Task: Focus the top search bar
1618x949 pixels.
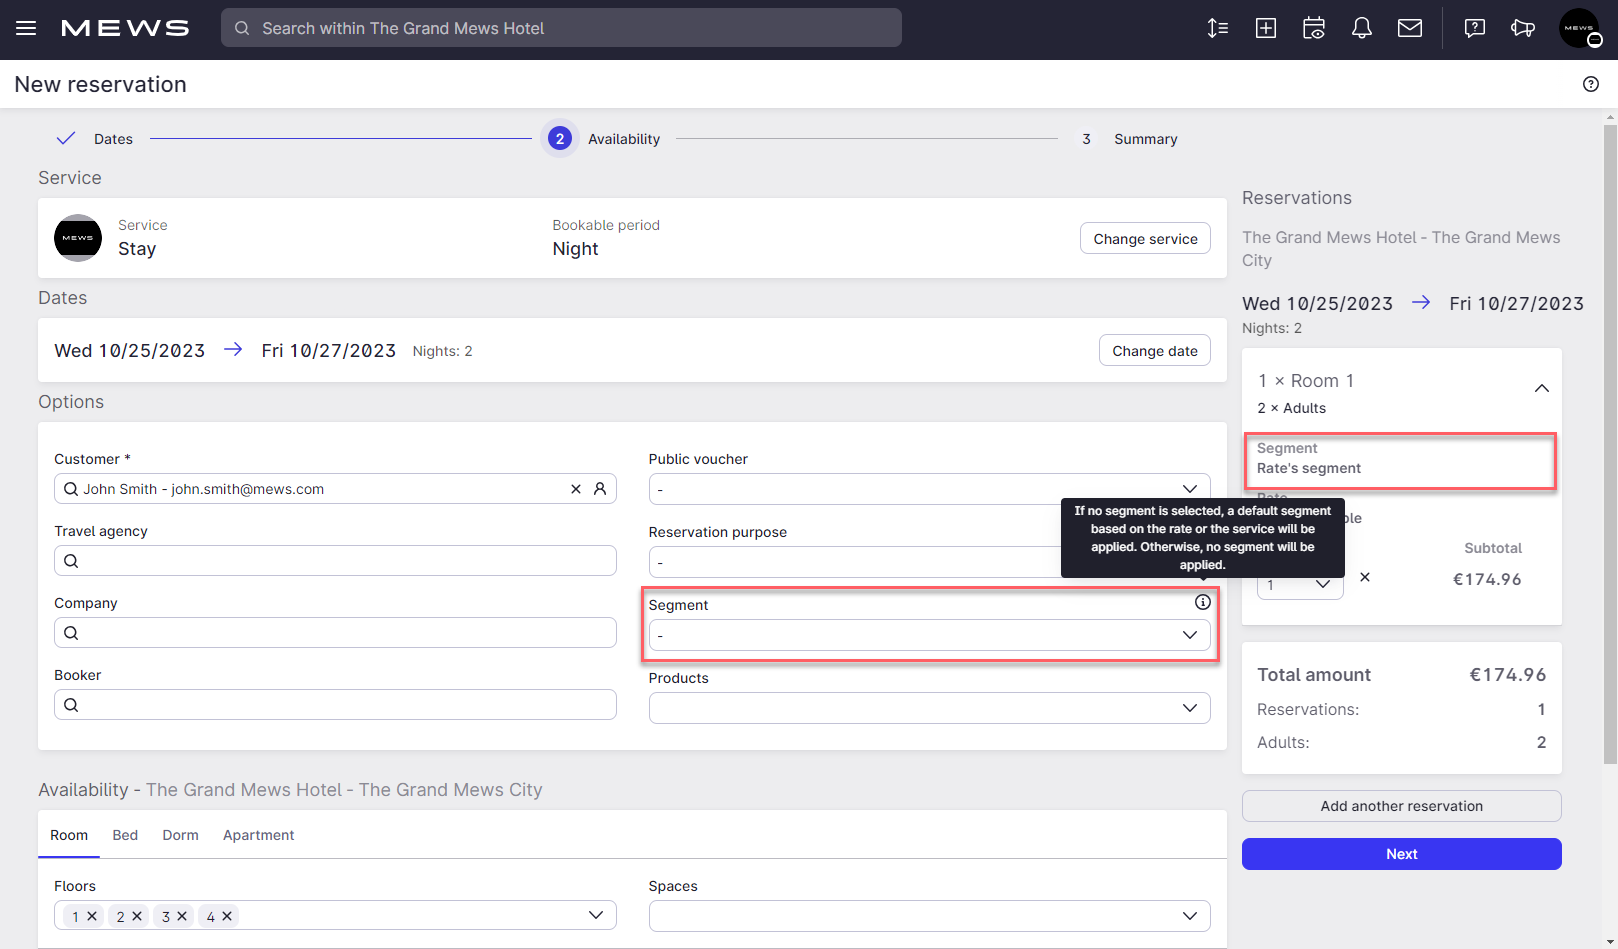Action: pyautogui.click(x=561, y=28)
